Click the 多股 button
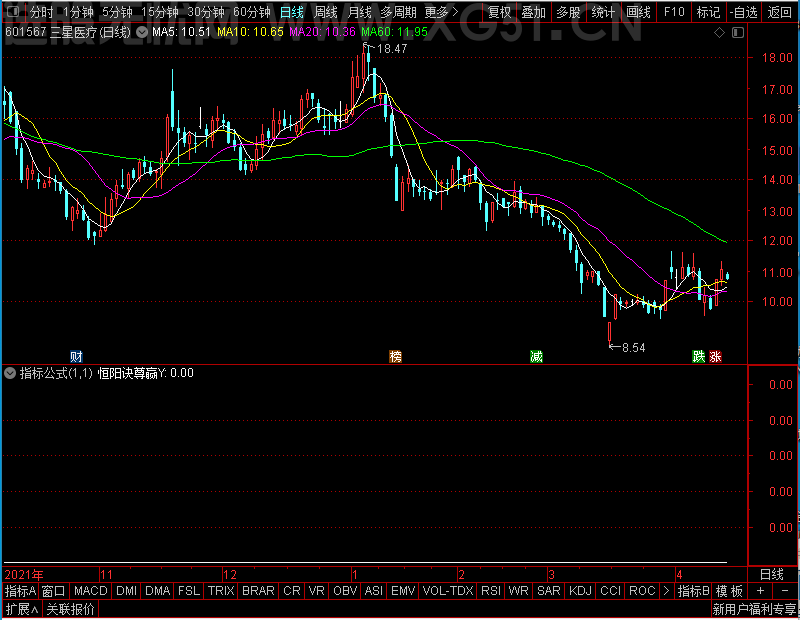Screen dimensions: 800x620 coord(568,12)
